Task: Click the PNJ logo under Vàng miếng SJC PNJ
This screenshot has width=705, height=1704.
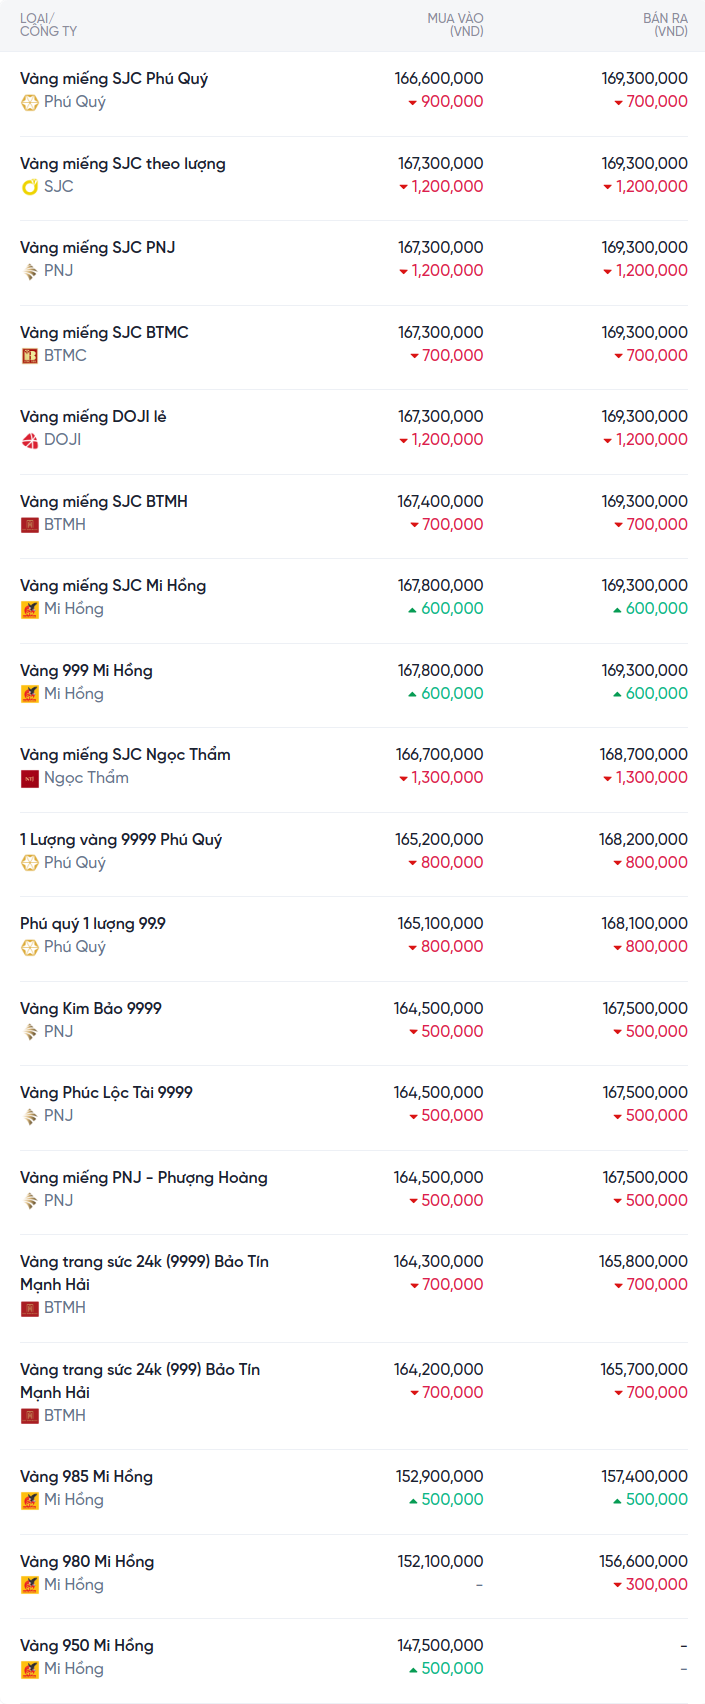Action: (x=30, y=271)
